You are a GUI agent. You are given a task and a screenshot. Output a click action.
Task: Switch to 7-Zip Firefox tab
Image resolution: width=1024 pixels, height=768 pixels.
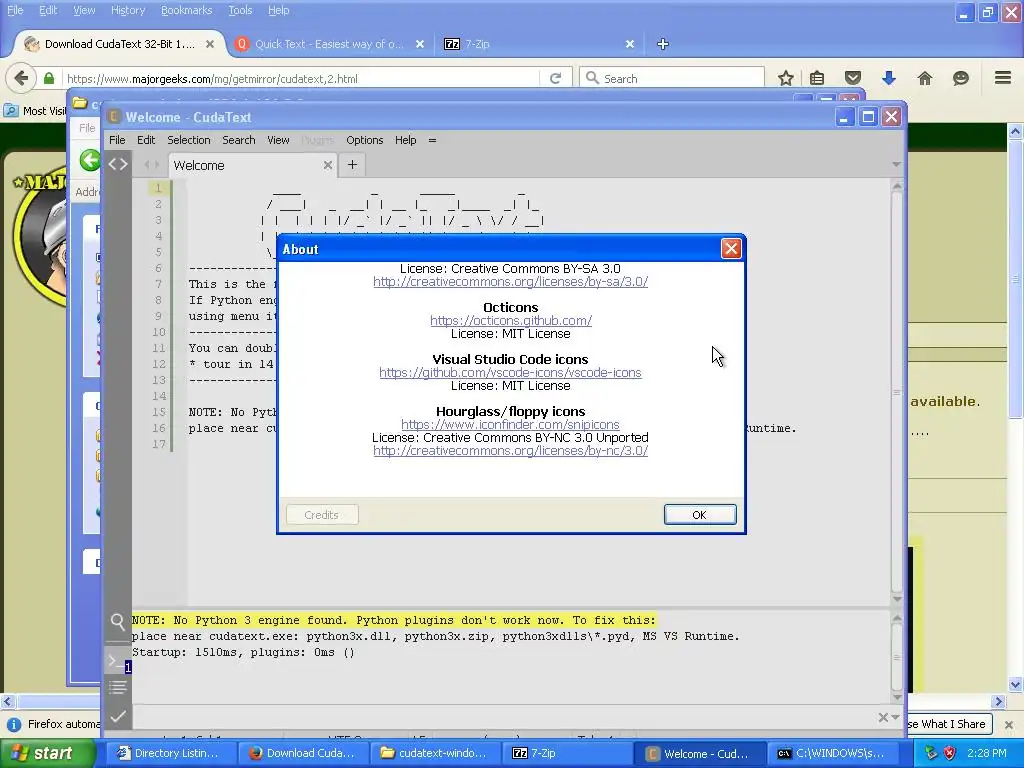click(539, 44)
